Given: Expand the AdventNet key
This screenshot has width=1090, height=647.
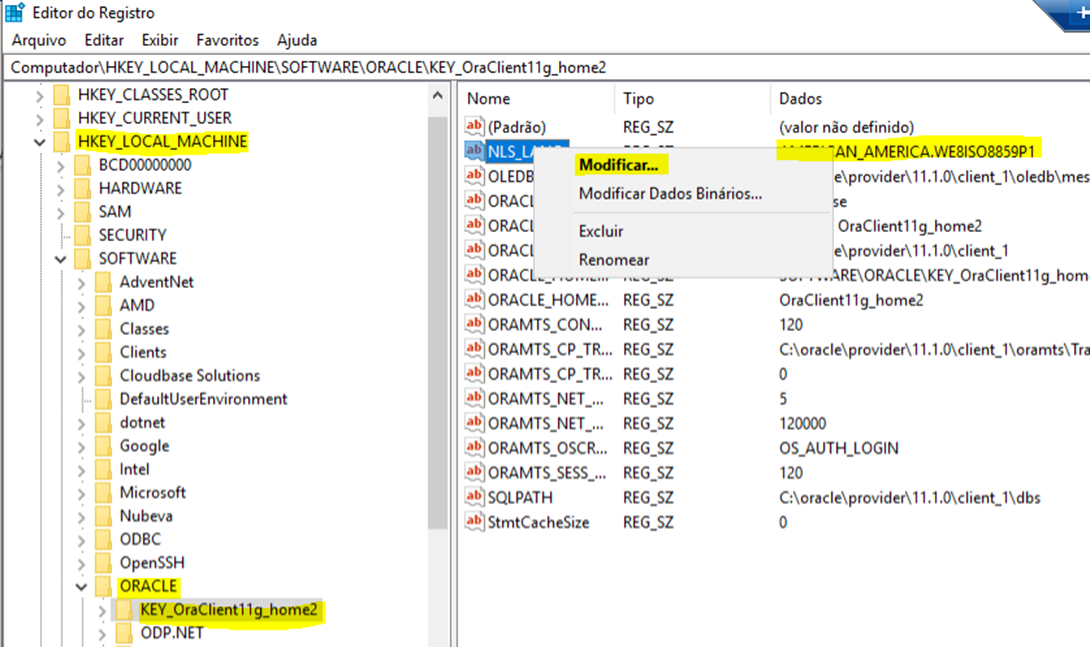Looking at the screenshot, I should pyautogui.click(x=81, y=283).
